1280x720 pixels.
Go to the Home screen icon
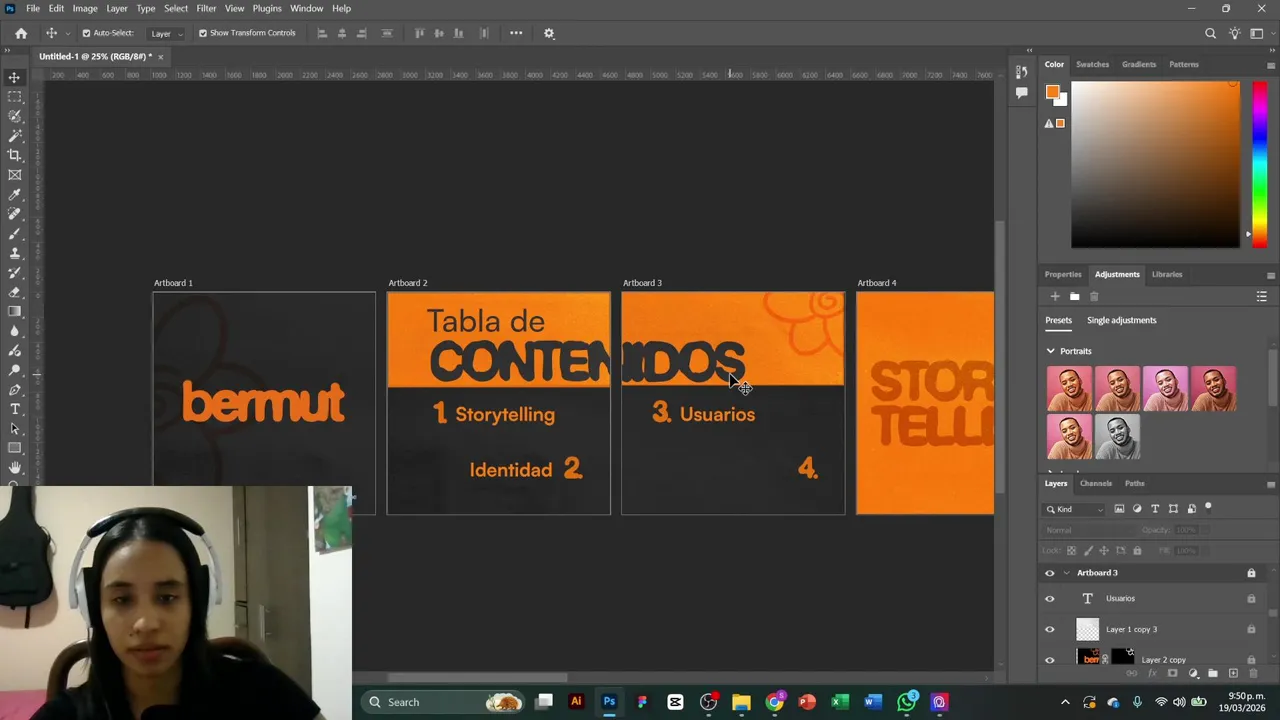tap(21, 33)
